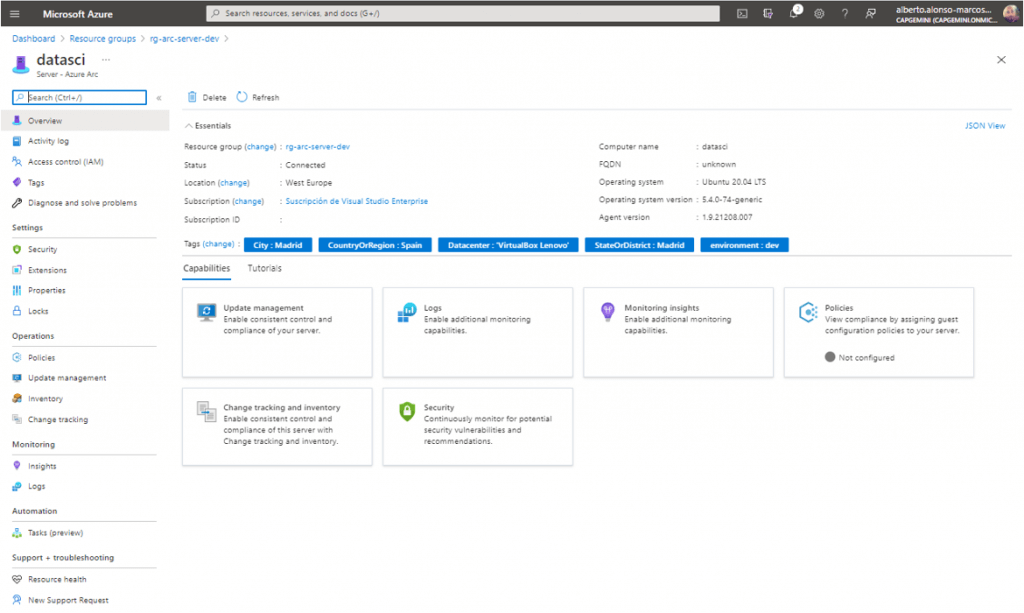Click the Update management card icon
The width and height of the screenshot is (1024, 613).
point(206,312)
